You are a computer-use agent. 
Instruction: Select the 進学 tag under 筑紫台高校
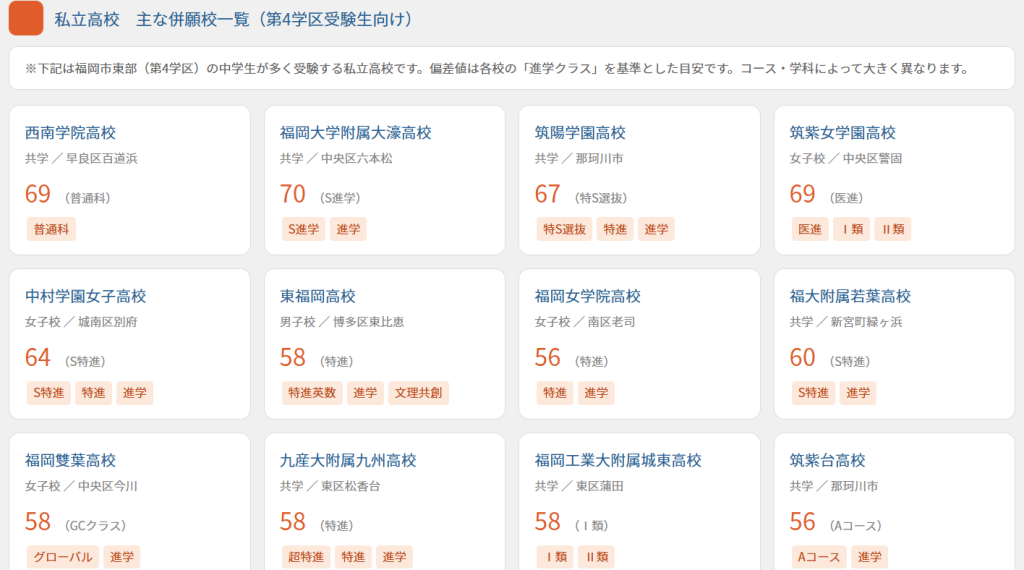(x=870, y=557)
